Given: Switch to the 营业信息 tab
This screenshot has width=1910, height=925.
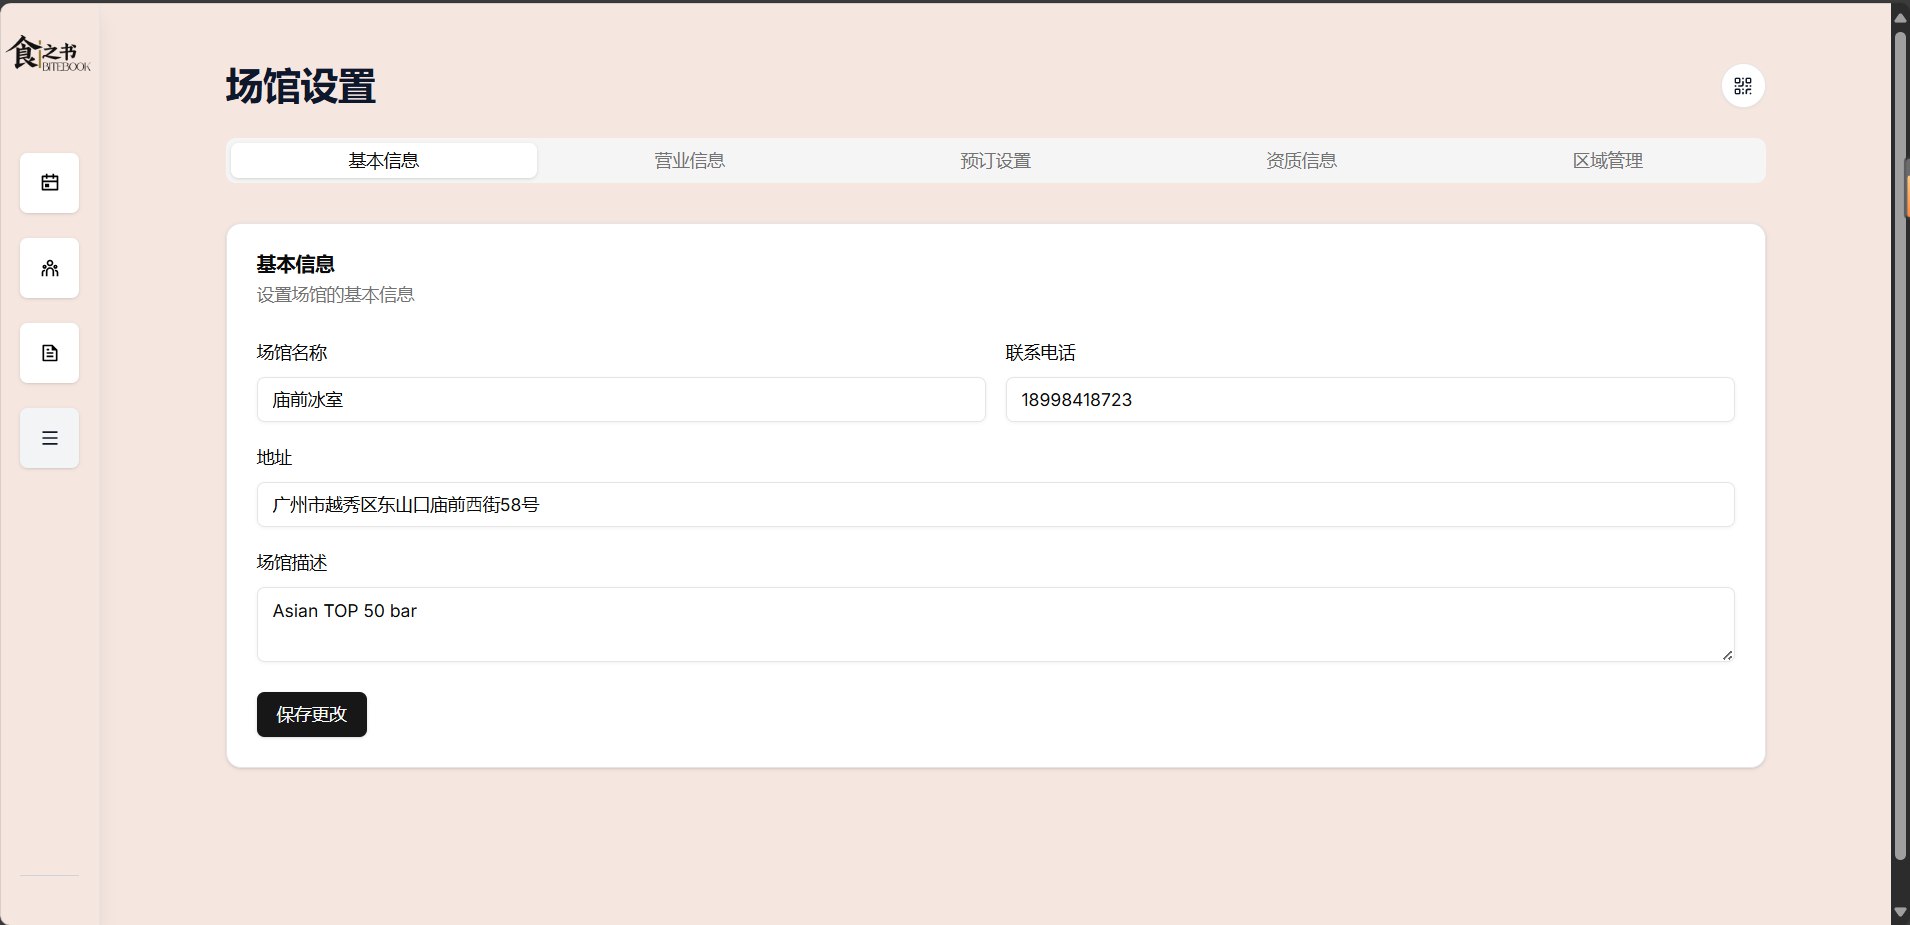Looking at the screenshot, I should (x=689, y=160).
